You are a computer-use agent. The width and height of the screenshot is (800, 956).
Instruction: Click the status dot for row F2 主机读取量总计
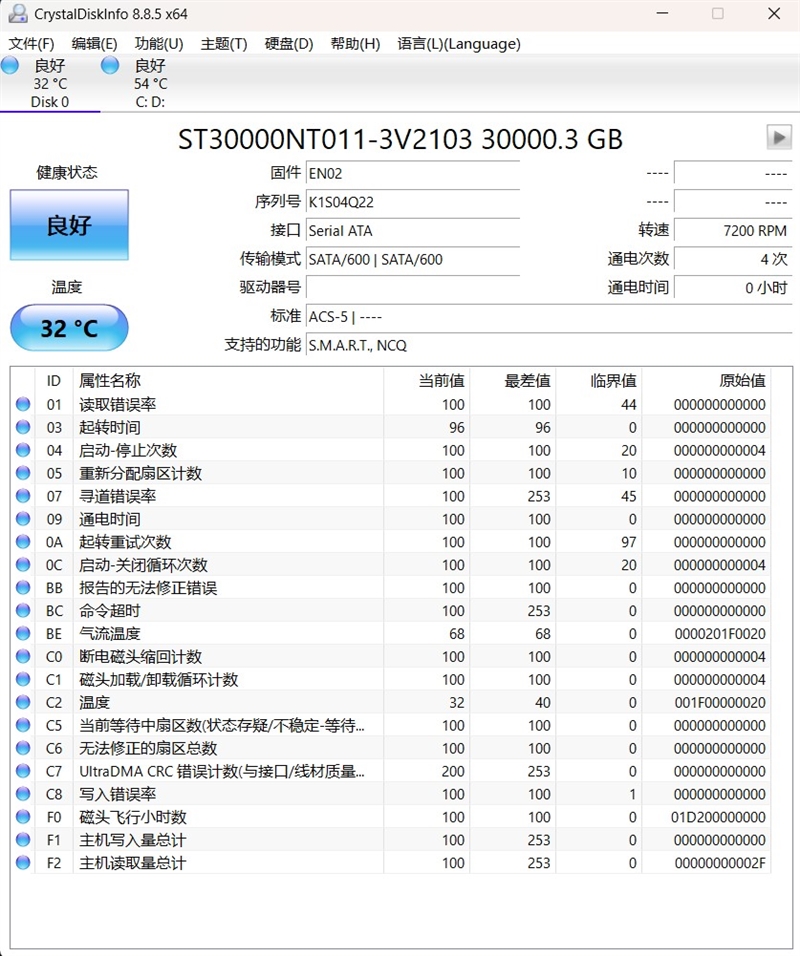(23, 863)
